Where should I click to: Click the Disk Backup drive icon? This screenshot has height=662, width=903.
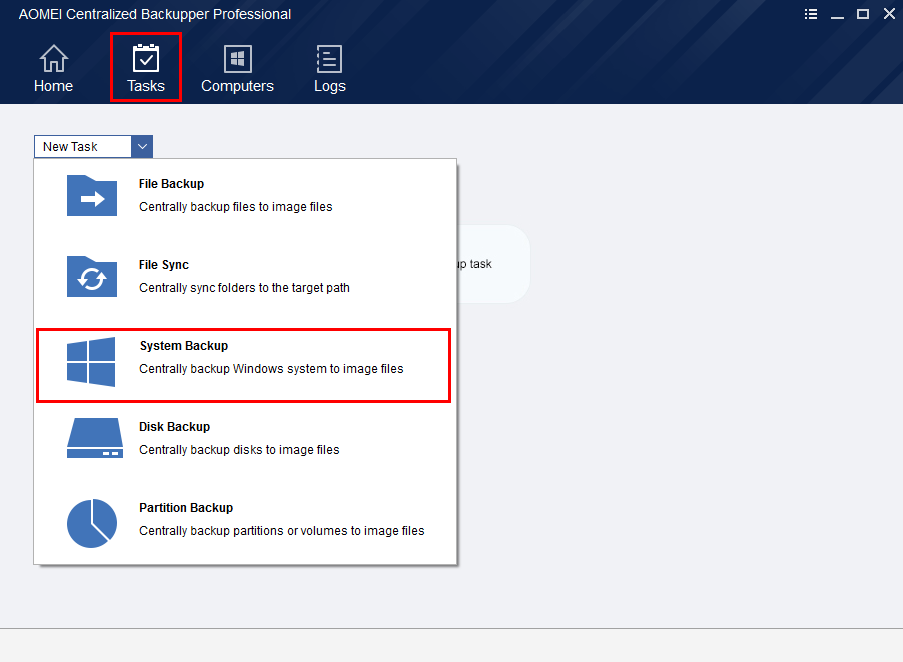[95, 438]
